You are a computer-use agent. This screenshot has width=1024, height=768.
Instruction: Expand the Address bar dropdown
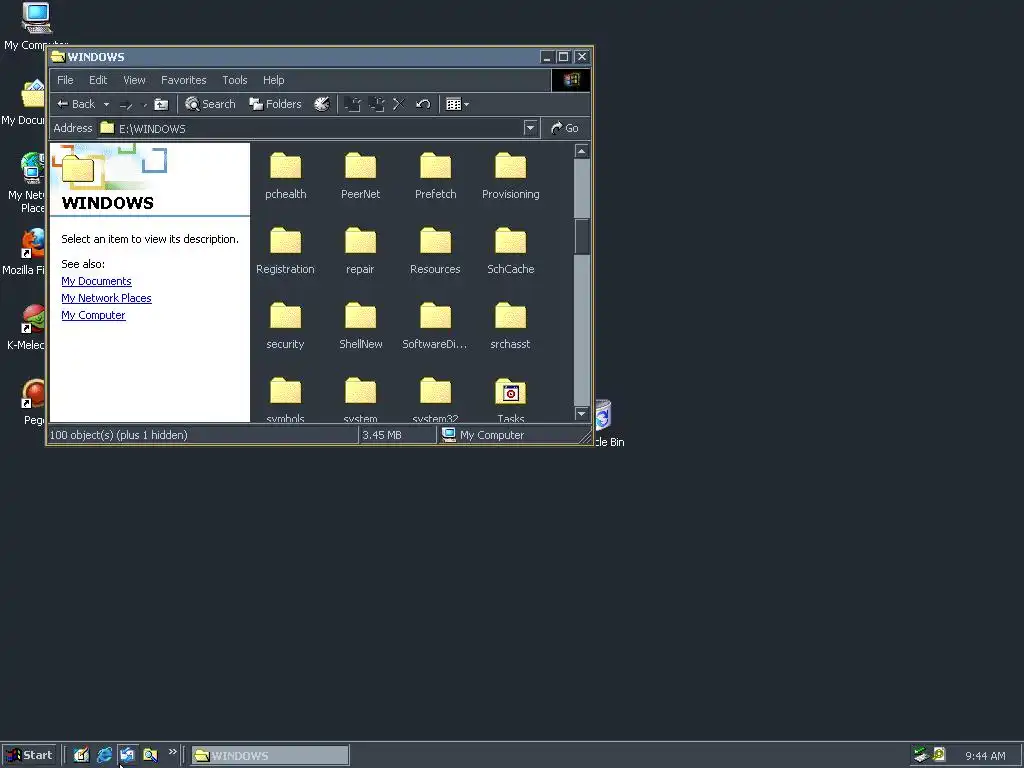[530, 128]
